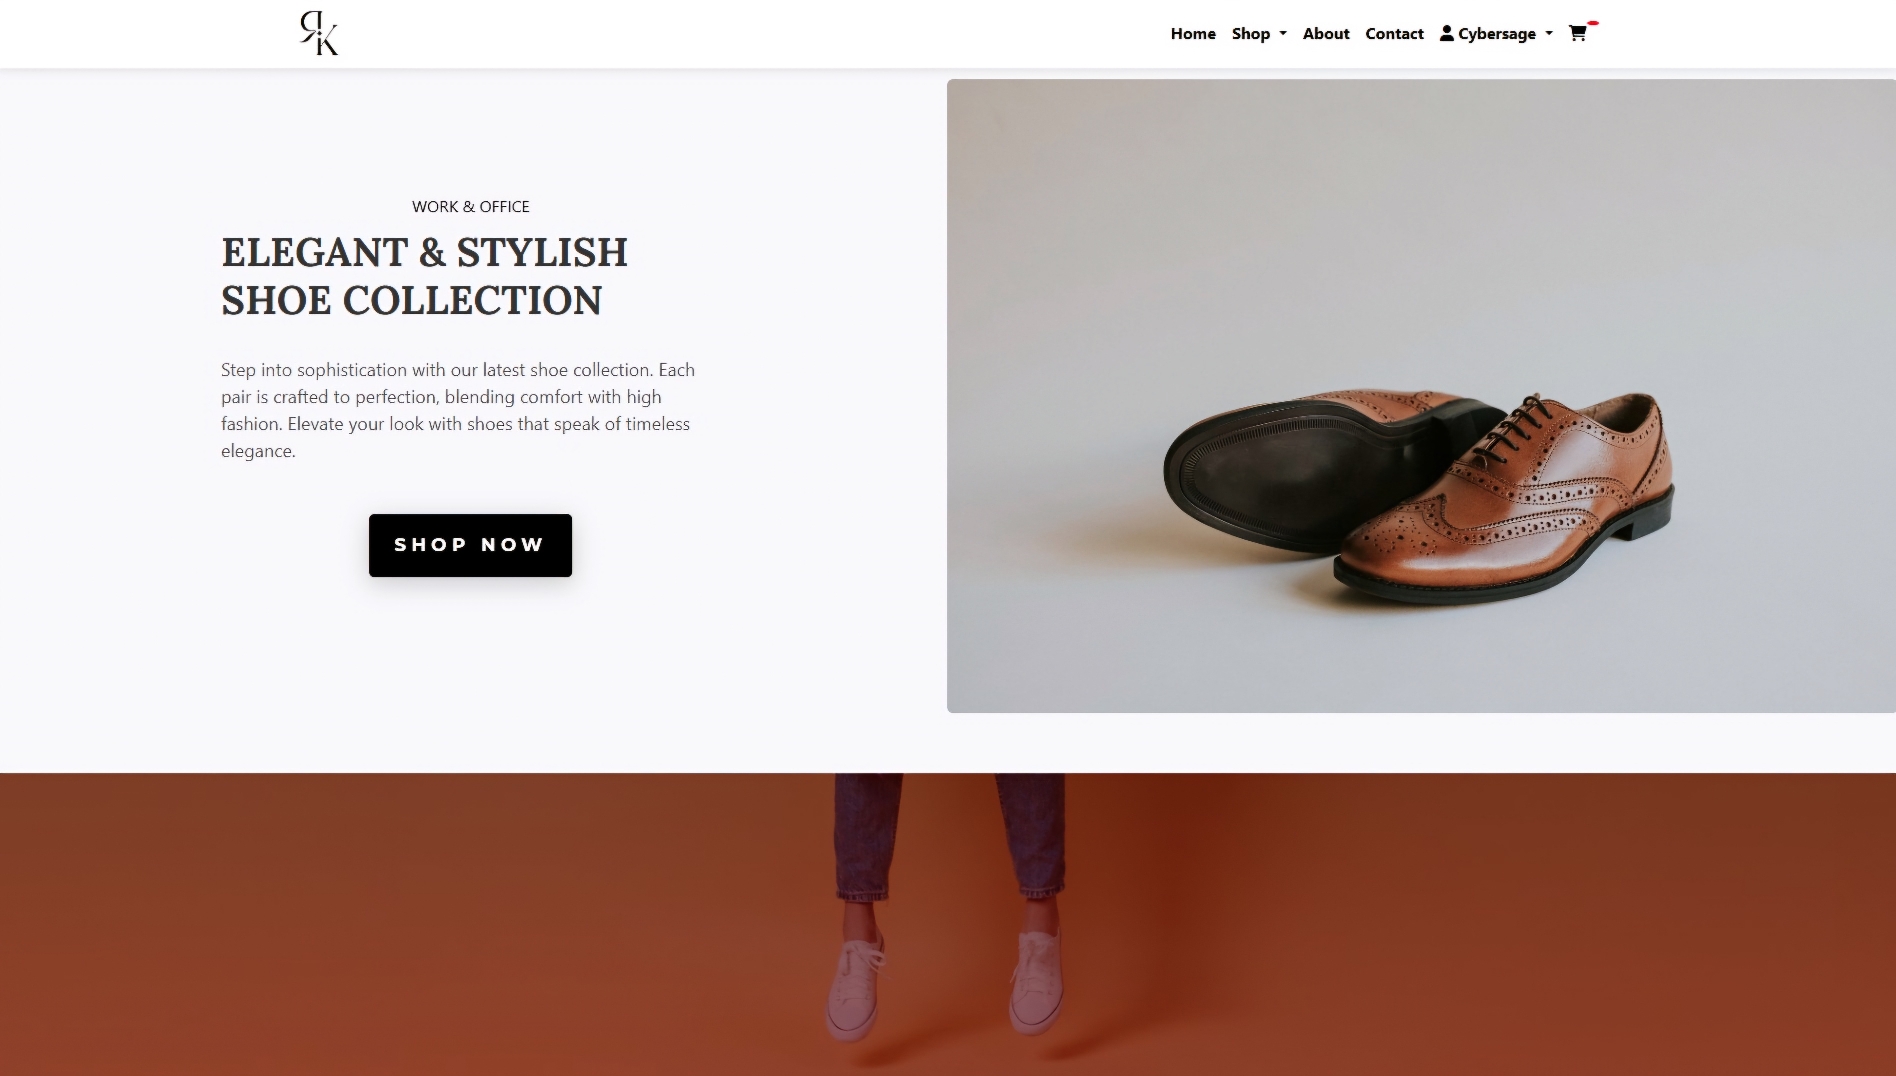Navigate to the Contact page
The height and width of the screenshot is (1076, 1896).
(1394, 34)
